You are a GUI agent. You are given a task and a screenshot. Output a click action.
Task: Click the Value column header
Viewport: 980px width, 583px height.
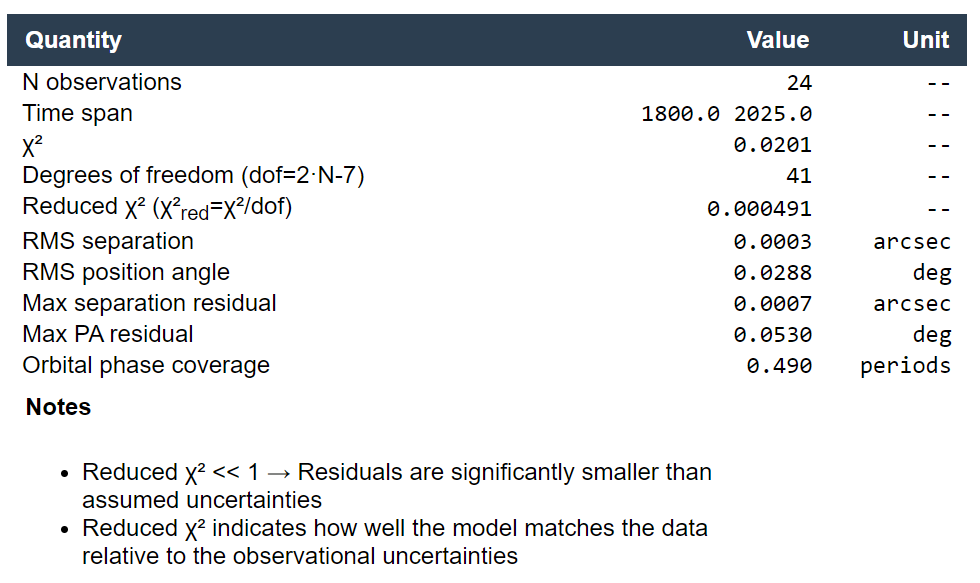pyautogui.click(x=777, y=40)
